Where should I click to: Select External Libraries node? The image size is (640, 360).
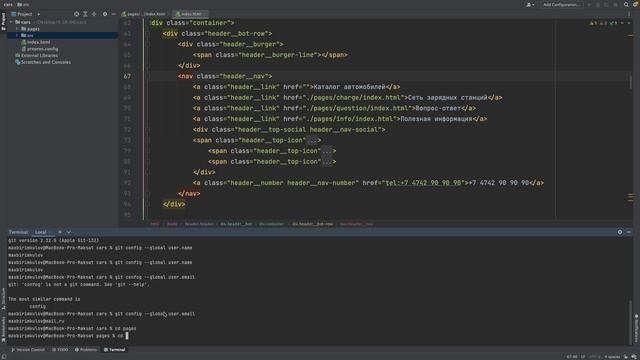36,55
